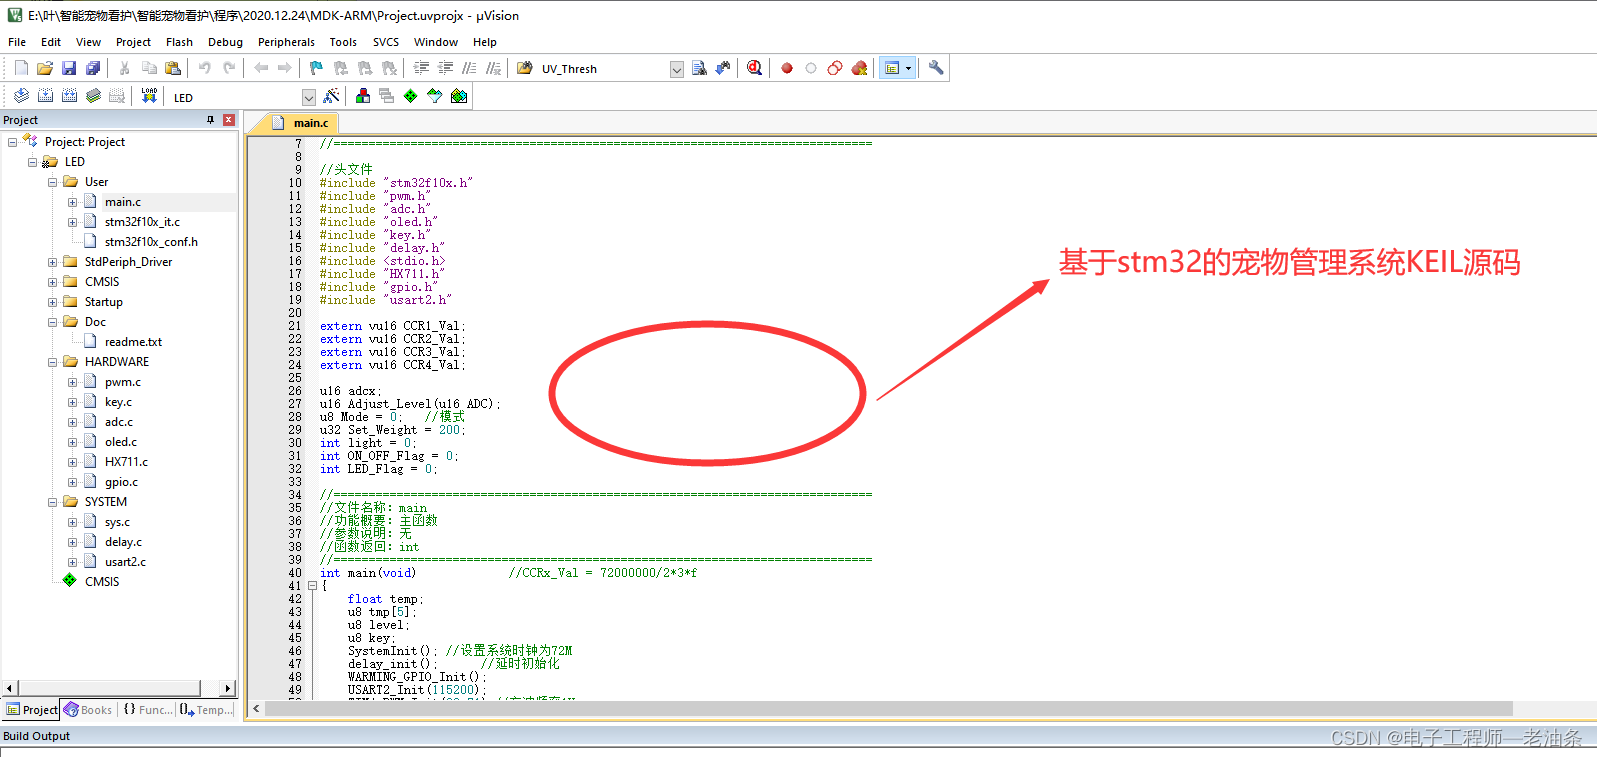
Task: Paste from clipboard icon
Action: pyautogui.click(x=173, y=68)
